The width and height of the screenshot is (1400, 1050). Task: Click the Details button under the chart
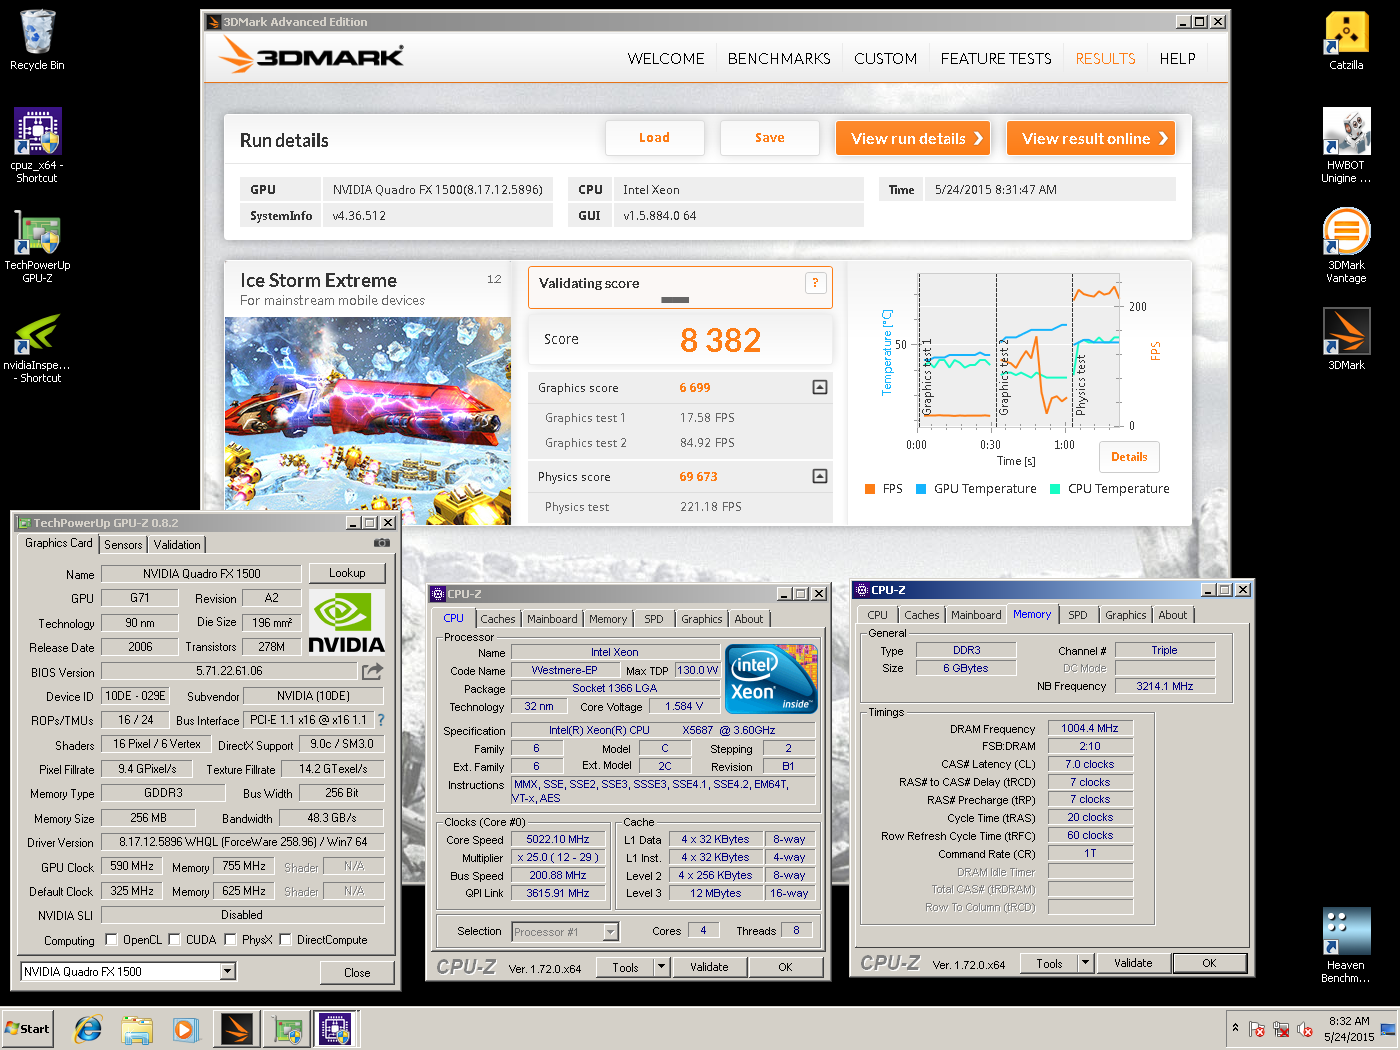tap(1130, 457)
